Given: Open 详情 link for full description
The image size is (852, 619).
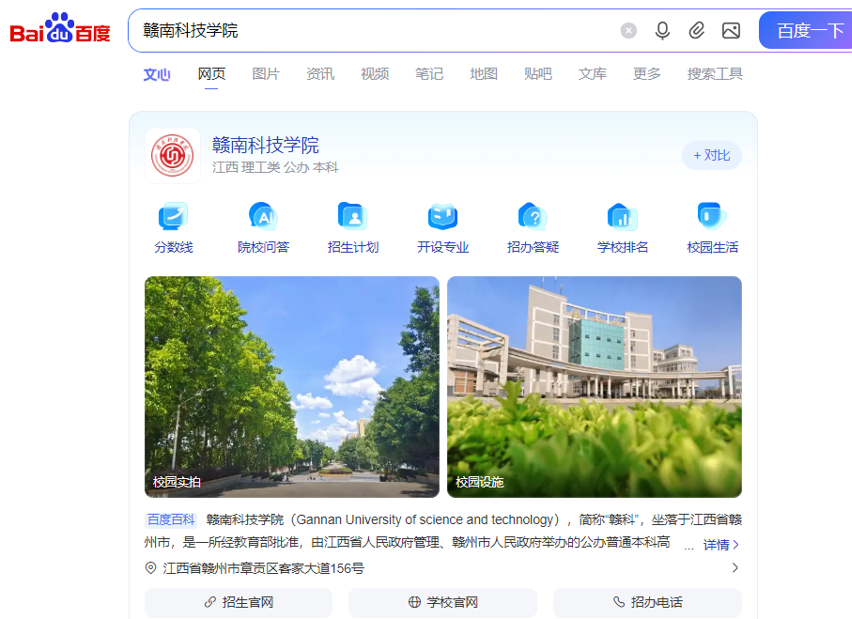Looking at the screenshot, I should (721, 545).
